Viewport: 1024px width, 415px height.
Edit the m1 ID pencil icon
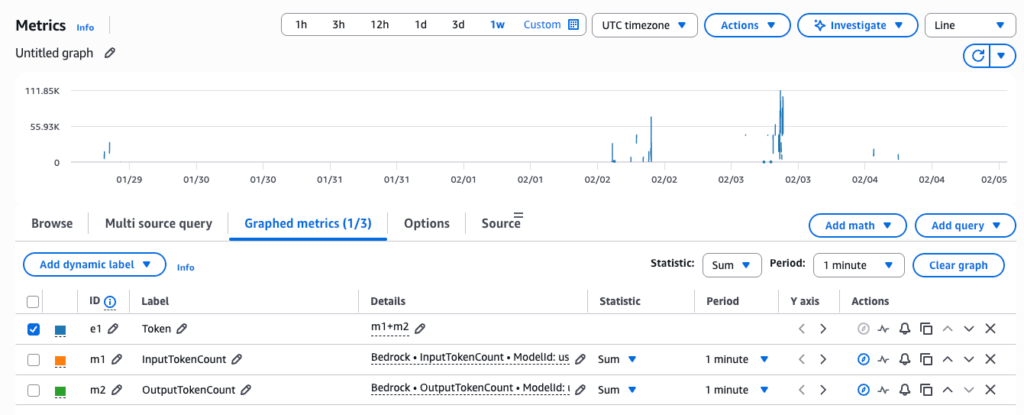coord(117,359)
